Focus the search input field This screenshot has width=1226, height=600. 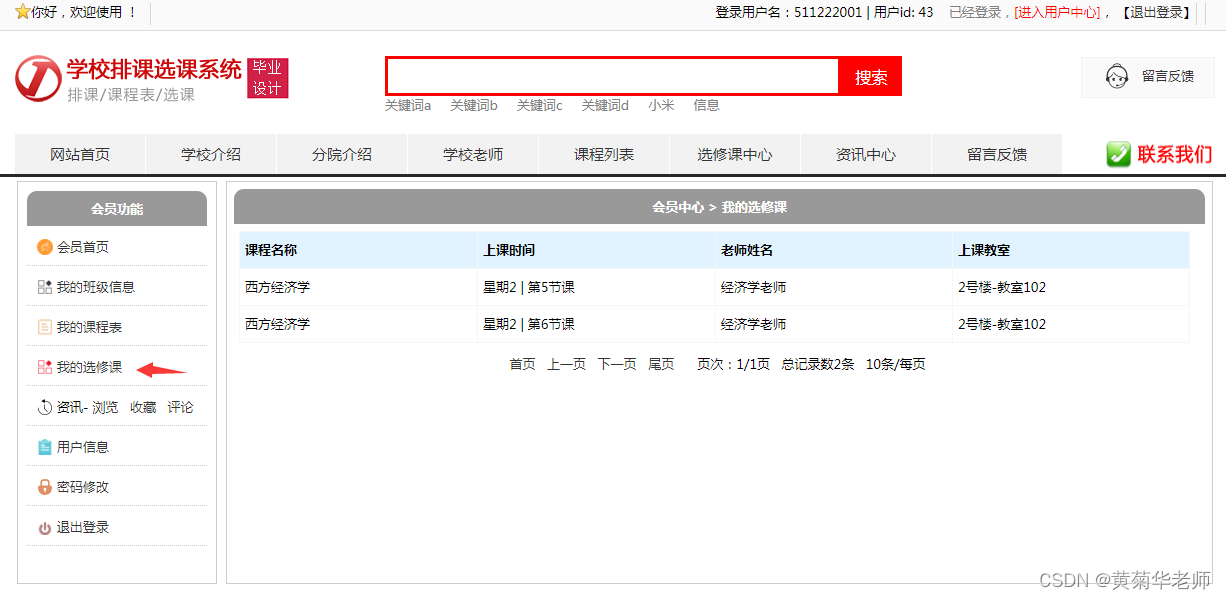(x=612, y=76)
